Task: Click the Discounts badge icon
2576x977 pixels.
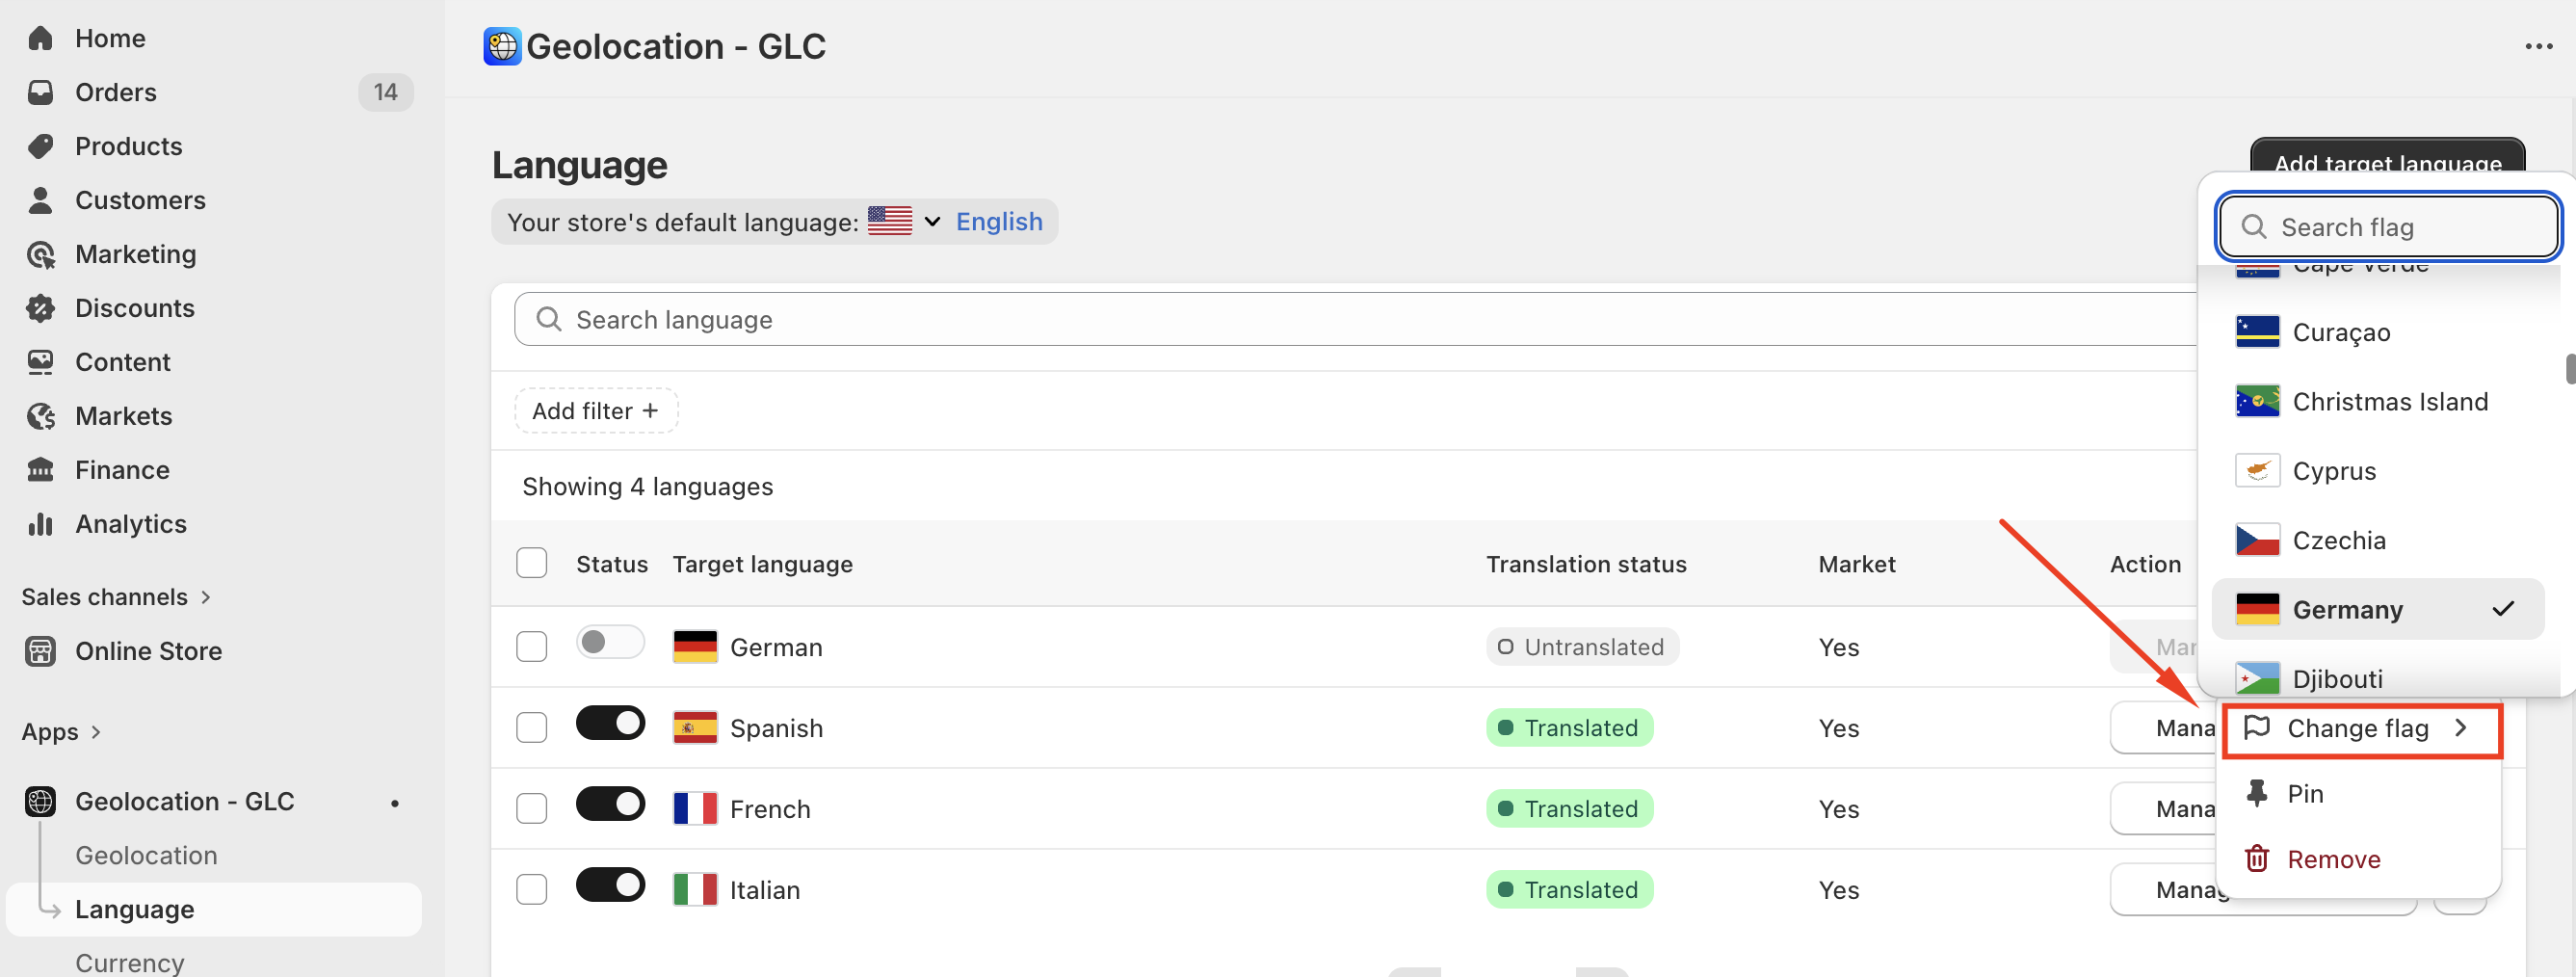Action: 40,308
